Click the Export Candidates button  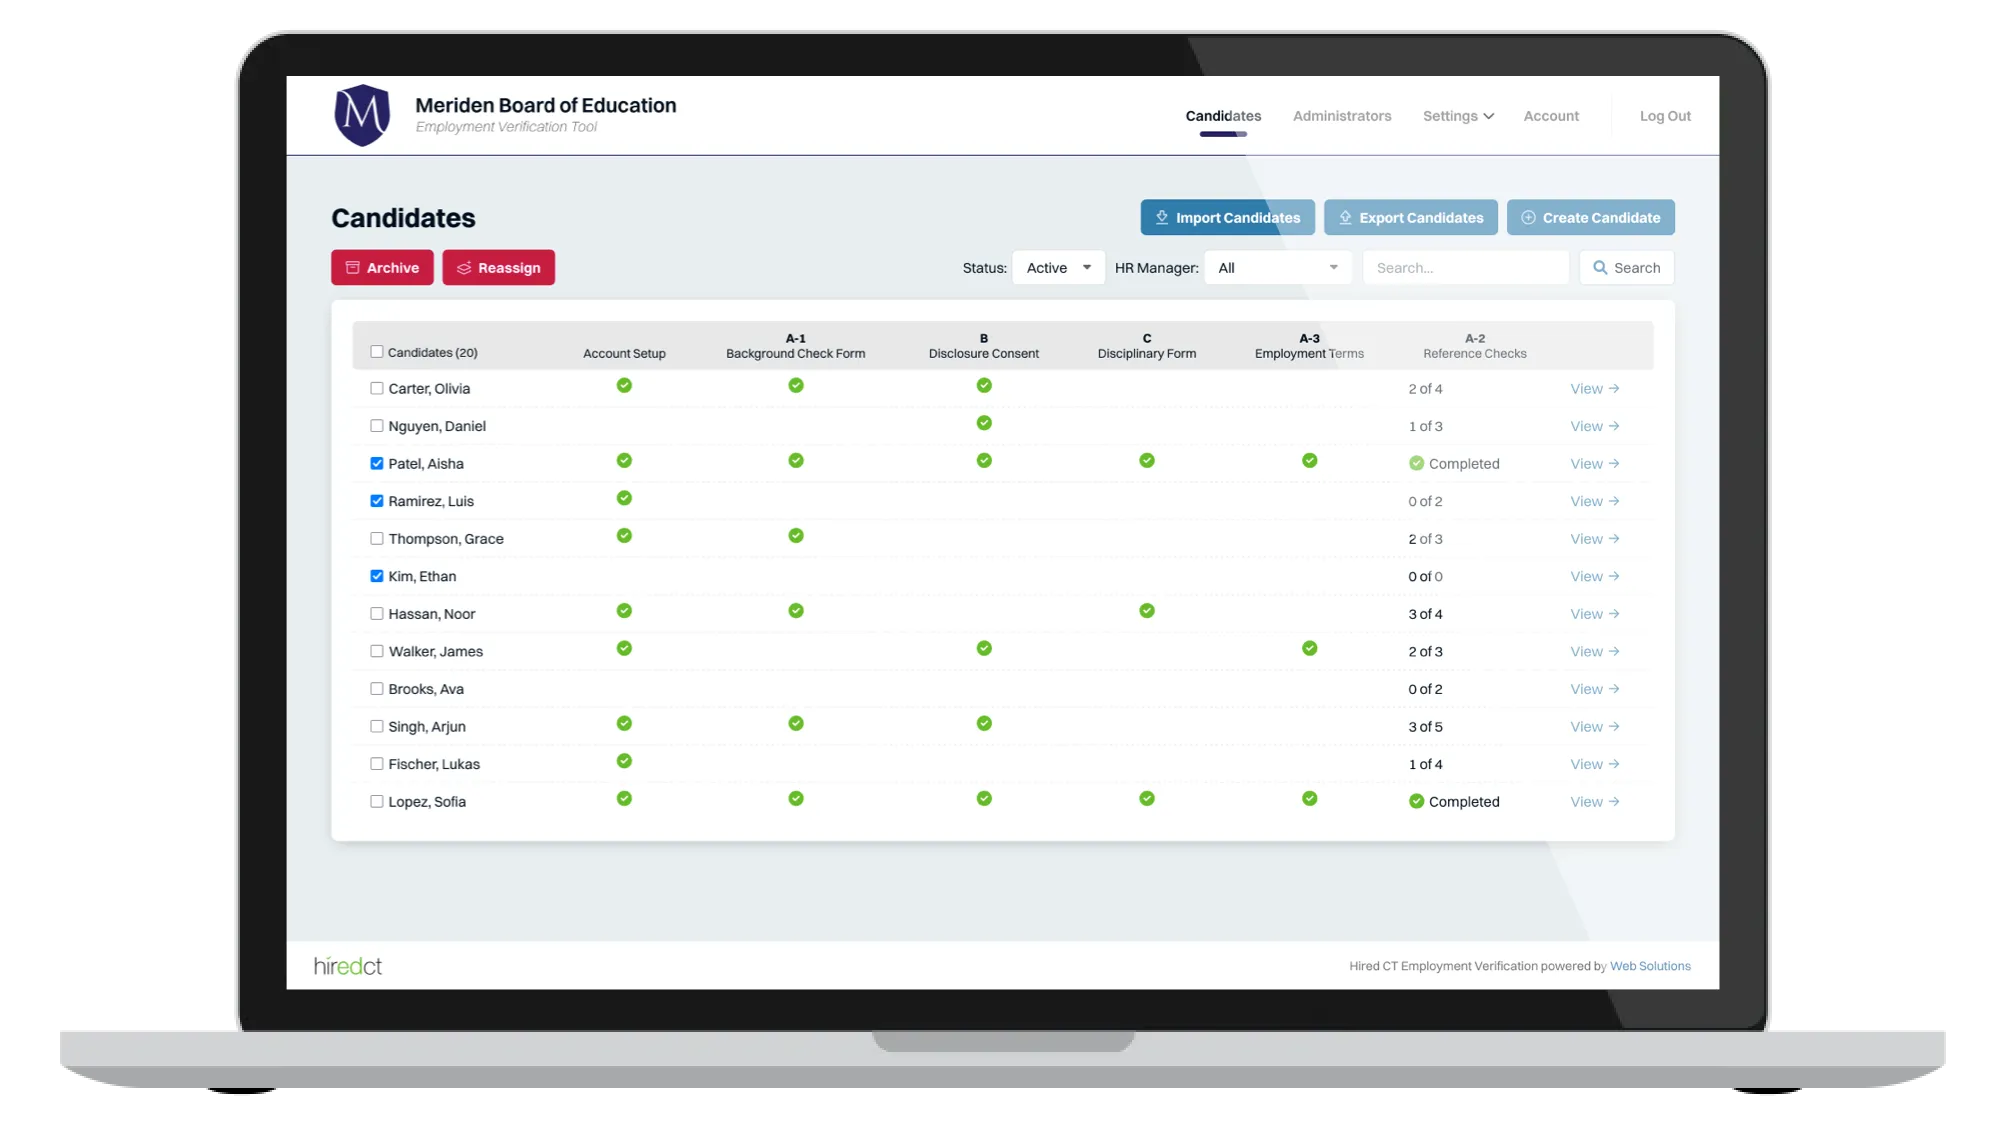coord(1410,217)
